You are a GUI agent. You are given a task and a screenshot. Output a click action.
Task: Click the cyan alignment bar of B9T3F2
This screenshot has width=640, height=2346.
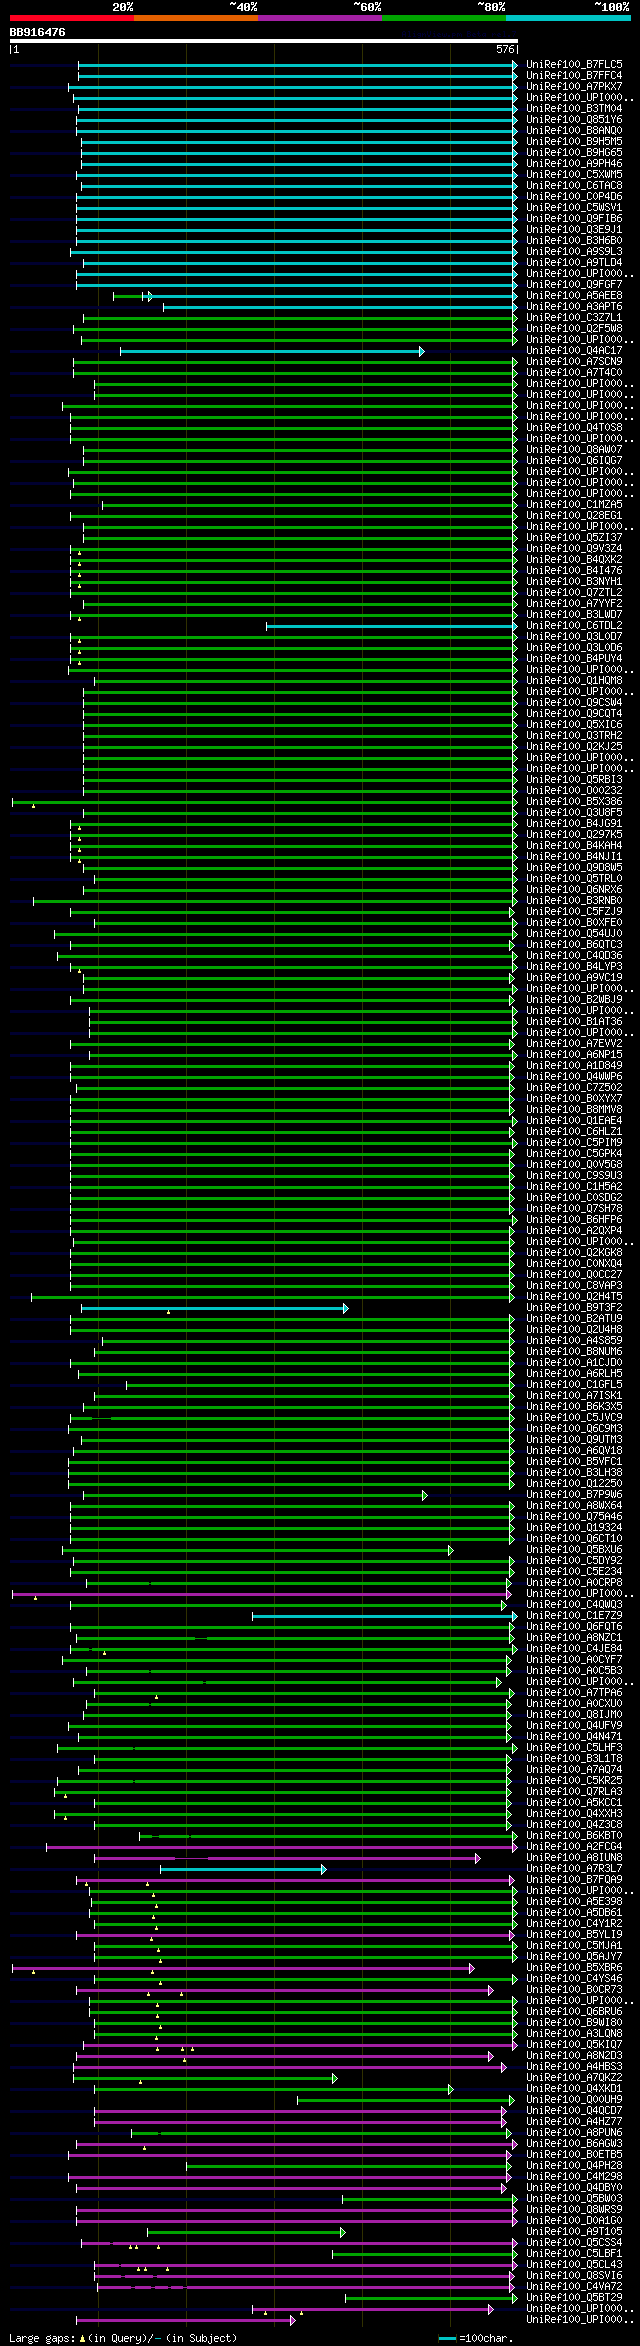pos(215,1308)
